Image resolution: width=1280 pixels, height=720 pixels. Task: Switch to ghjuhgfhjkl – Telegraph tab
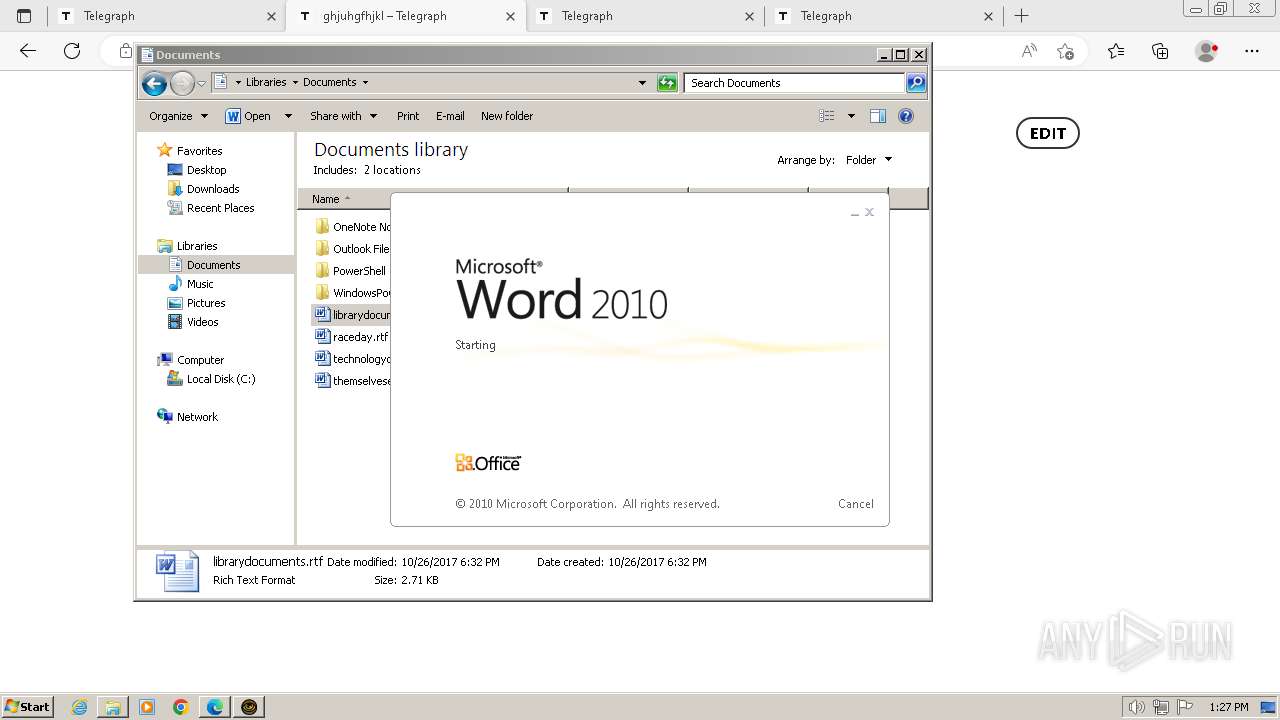[406, 16]
